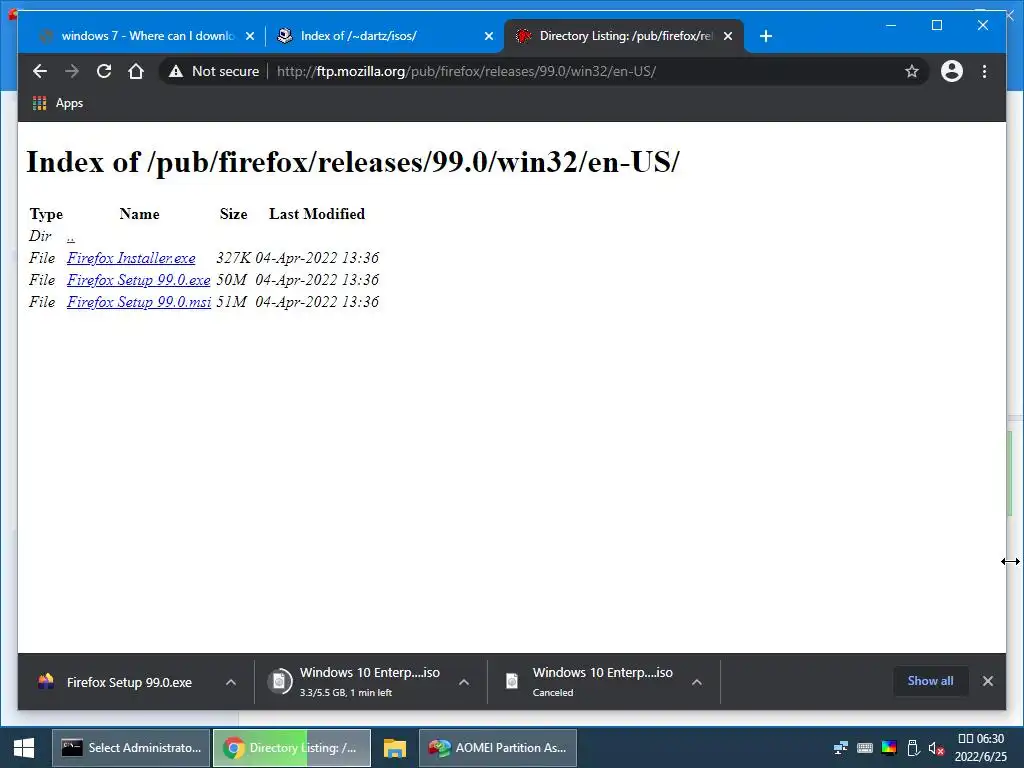Show all downloads
The height and width of the screenshot is (768, 1024).
coord(930,681)
